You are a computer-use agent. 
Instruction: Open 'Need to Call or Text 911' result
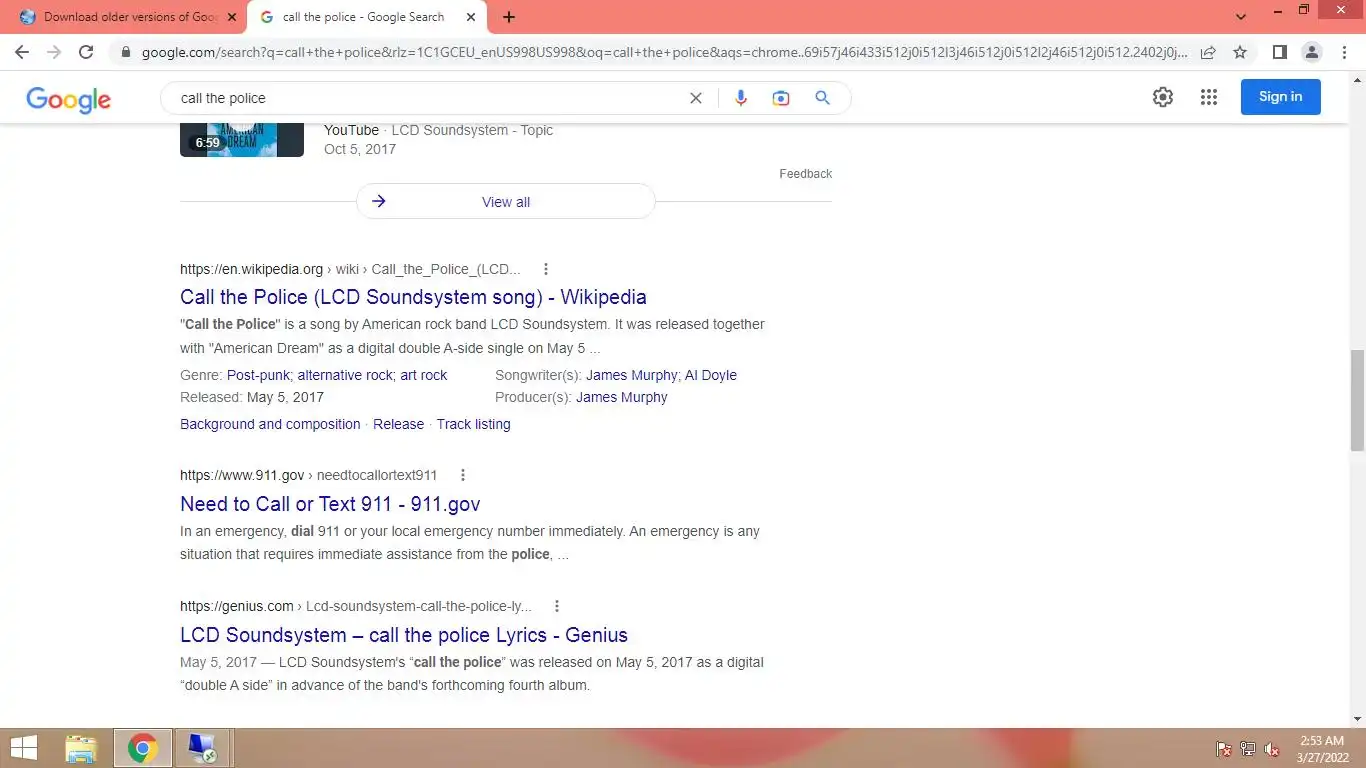point(330,504)
